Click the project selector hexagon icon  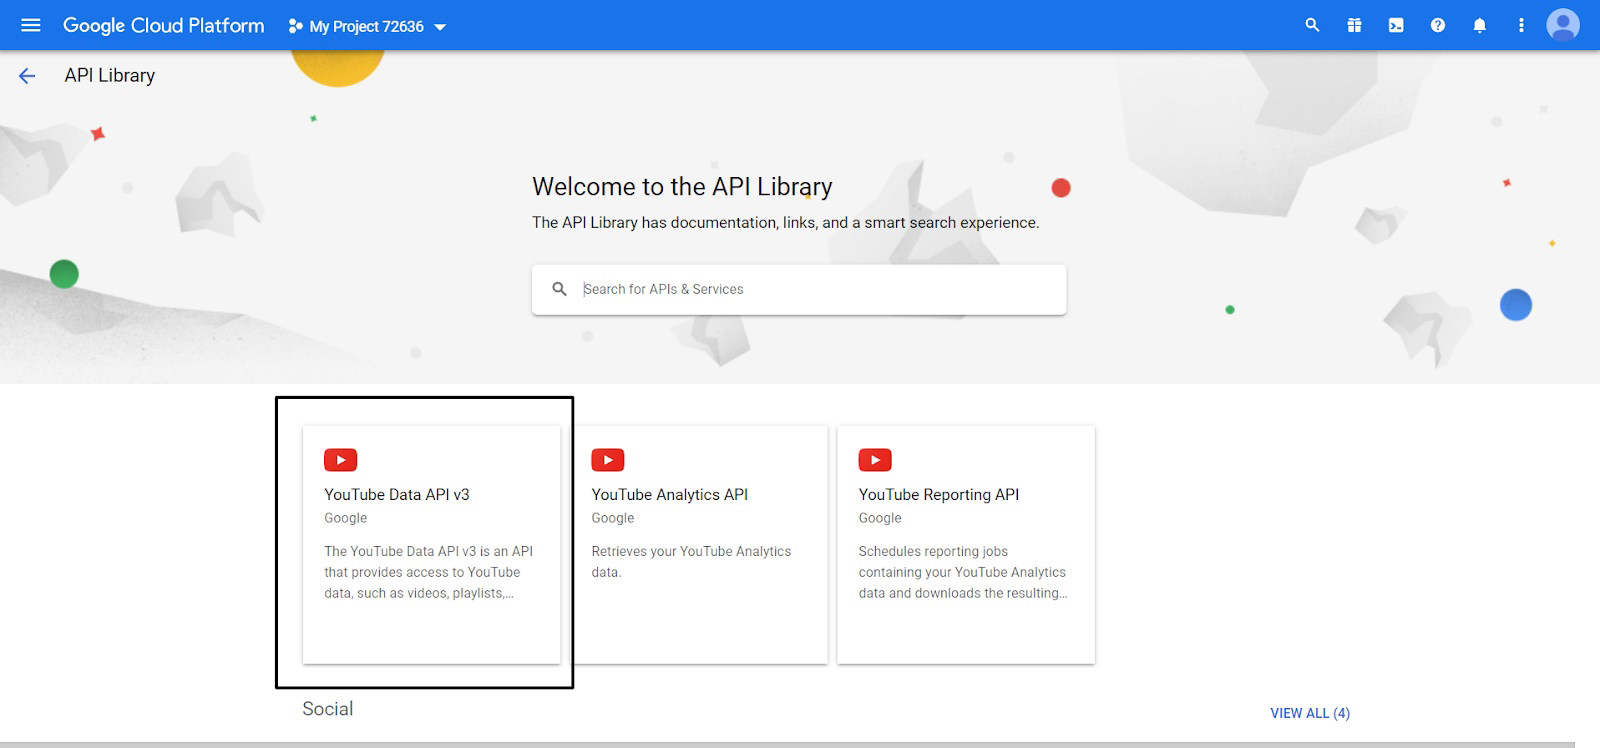click(x=295, y=27)
